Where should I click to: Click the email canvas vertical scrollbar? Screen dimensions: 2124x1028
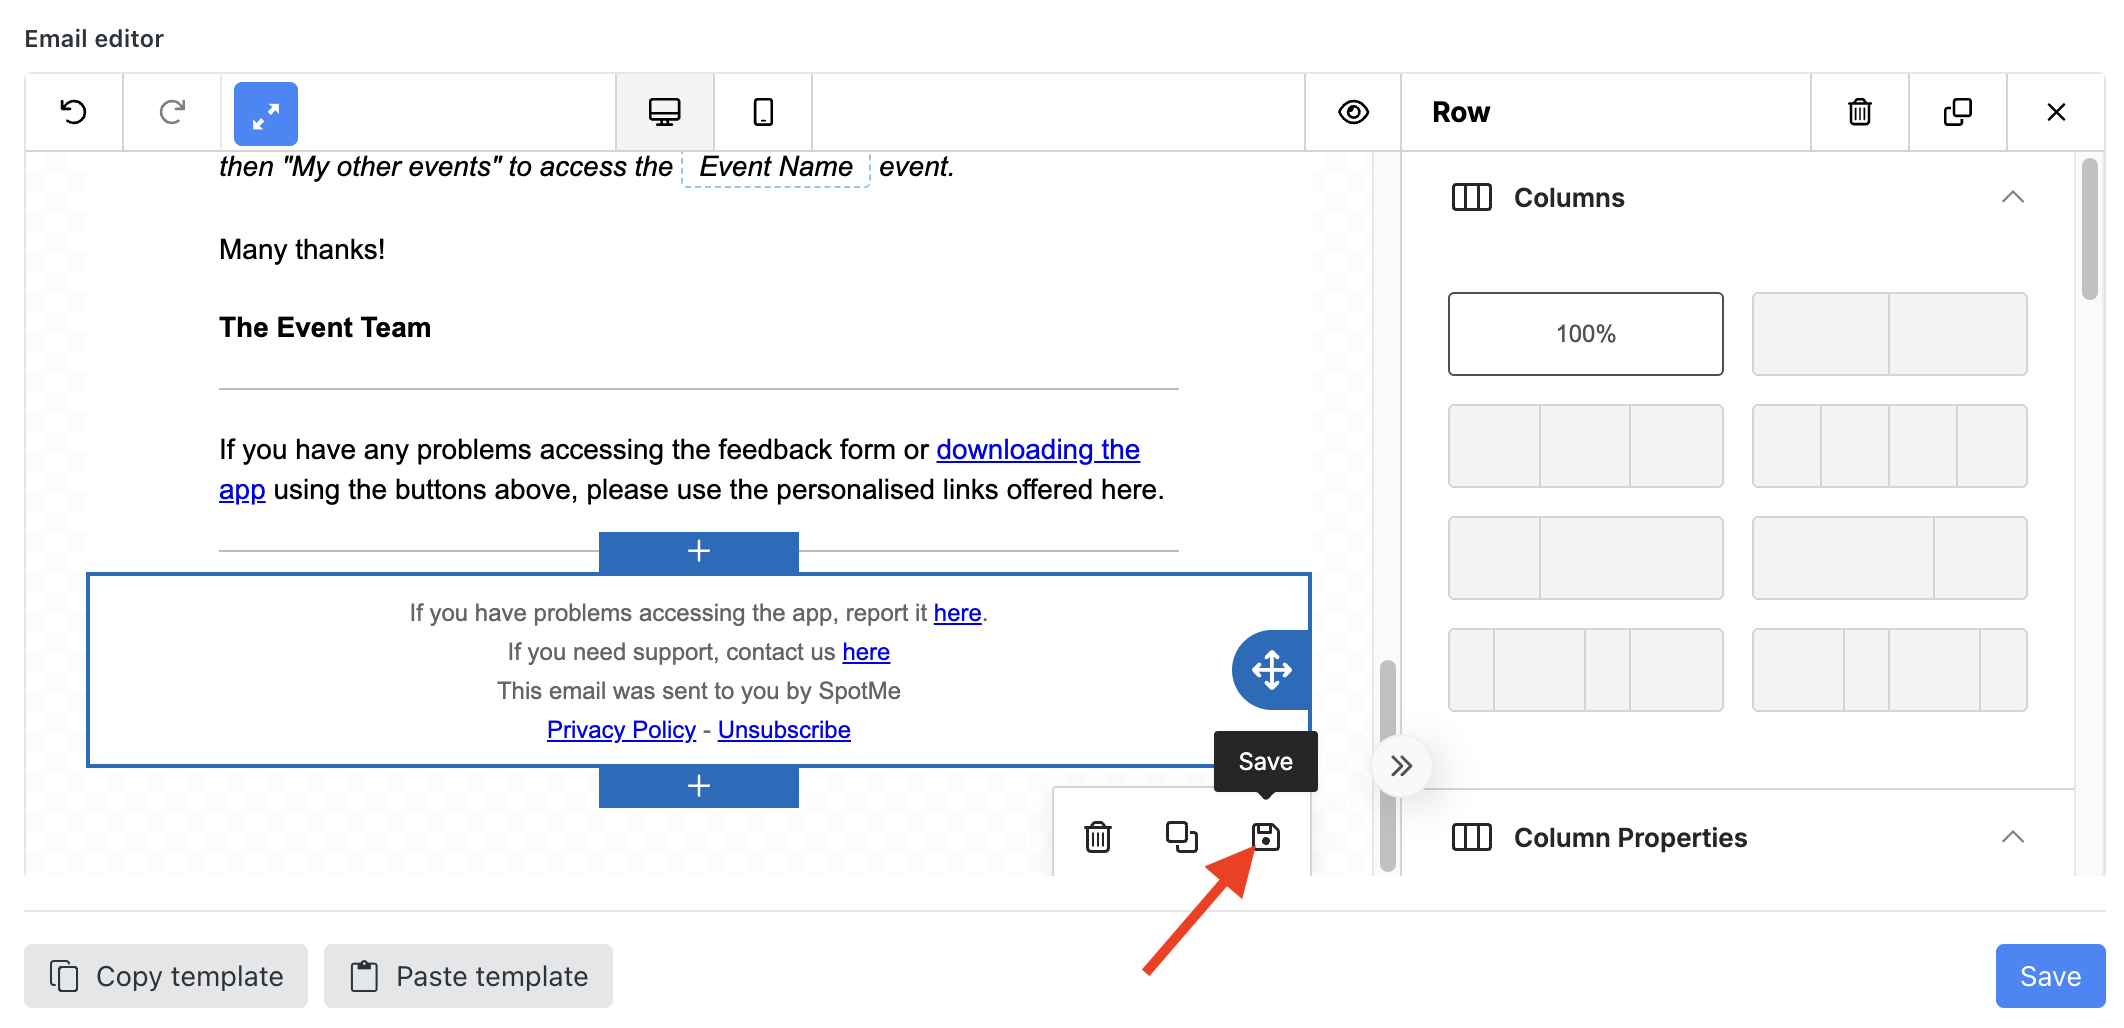[x=1387, y=765]
